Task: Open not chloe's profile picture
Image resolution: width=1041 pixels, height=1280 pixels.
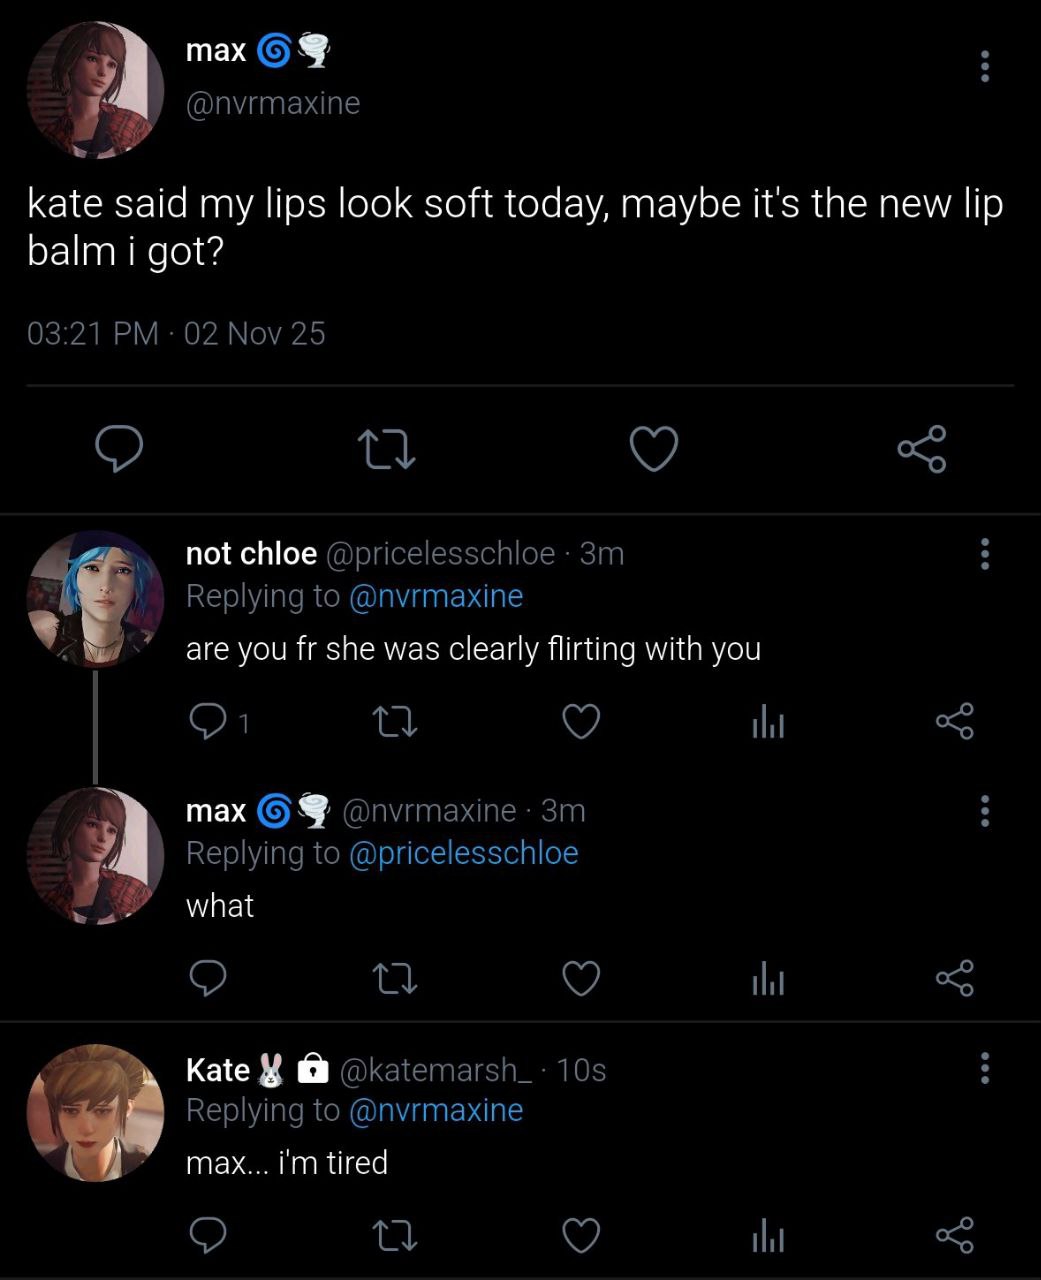Action: pos(95,599)
